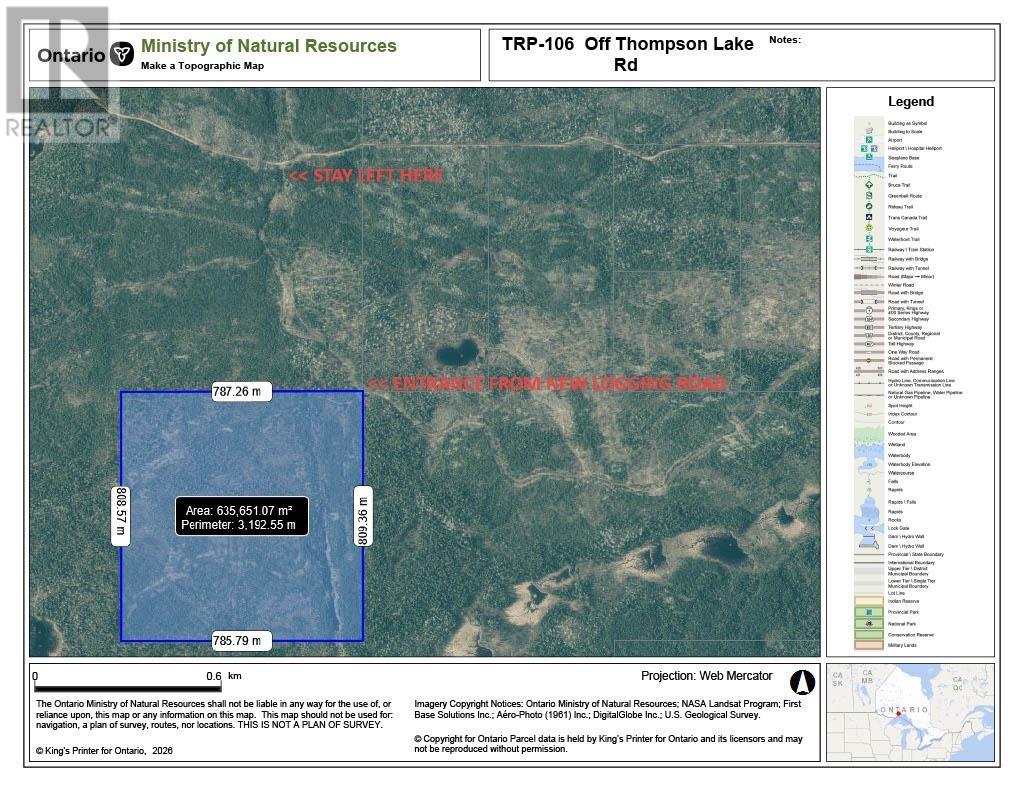This screenshot has width=1024, height=791.
Task: Click the '785.79 m' bottom edge label
Action: coord(242,641)
